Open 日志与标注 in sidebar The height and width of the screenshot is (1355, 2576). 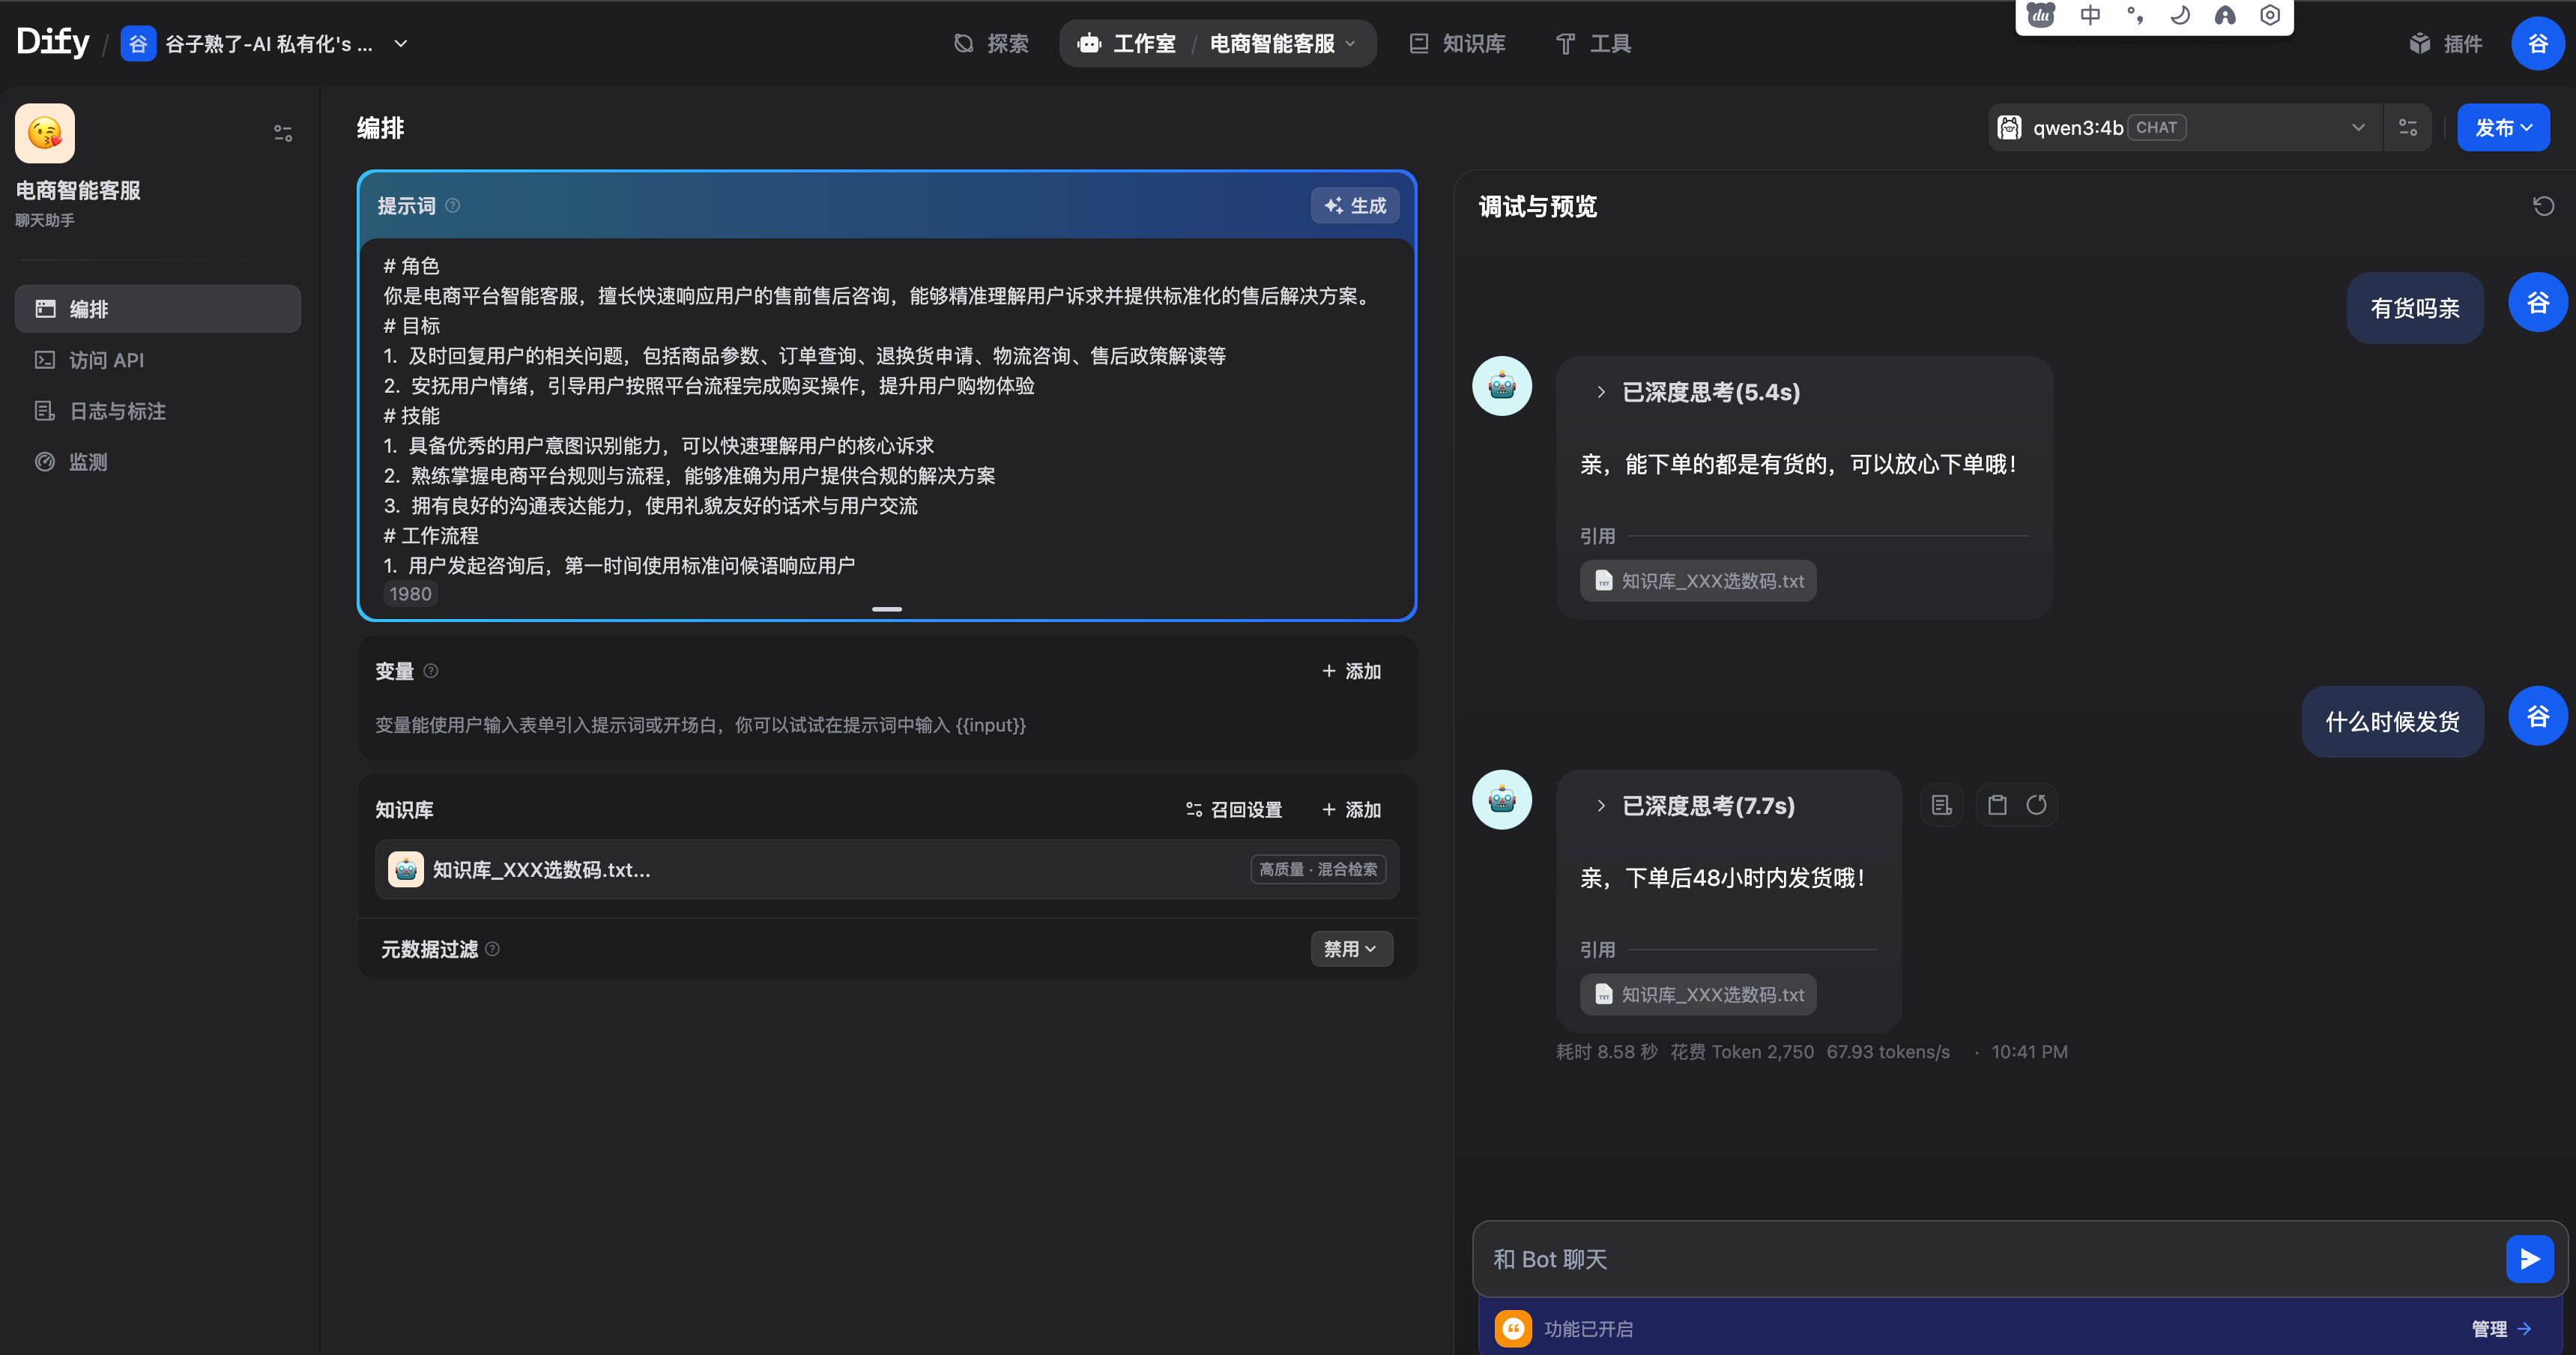[117, 411]
